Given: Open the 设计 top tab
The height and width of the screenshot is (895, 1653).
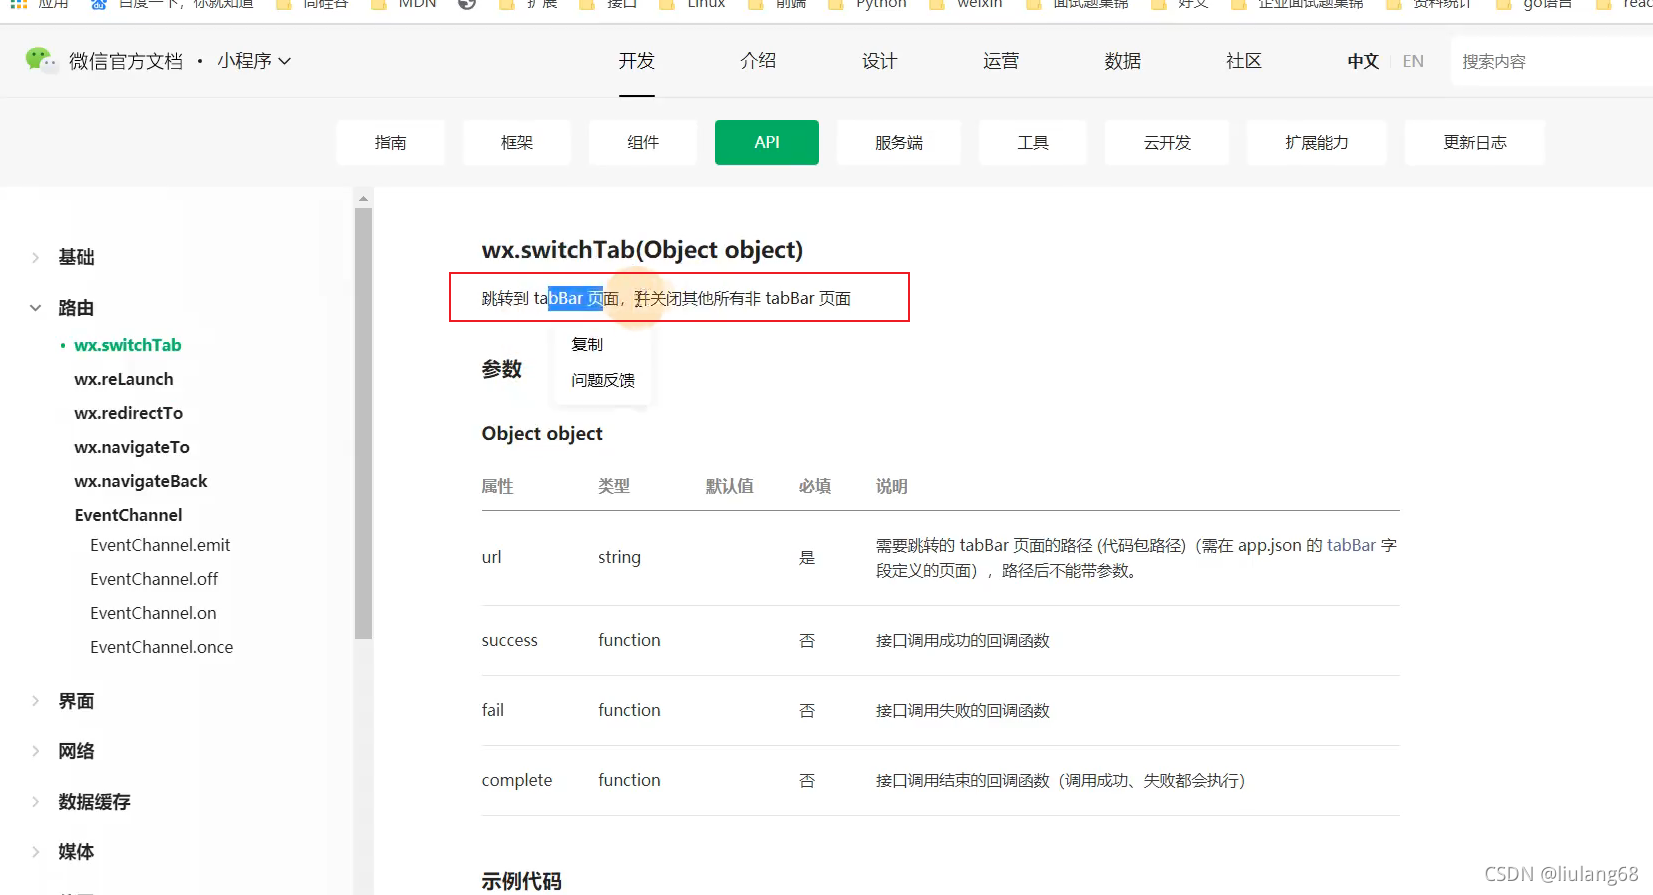Looking at the screenshot, I should tap(879, 61).
